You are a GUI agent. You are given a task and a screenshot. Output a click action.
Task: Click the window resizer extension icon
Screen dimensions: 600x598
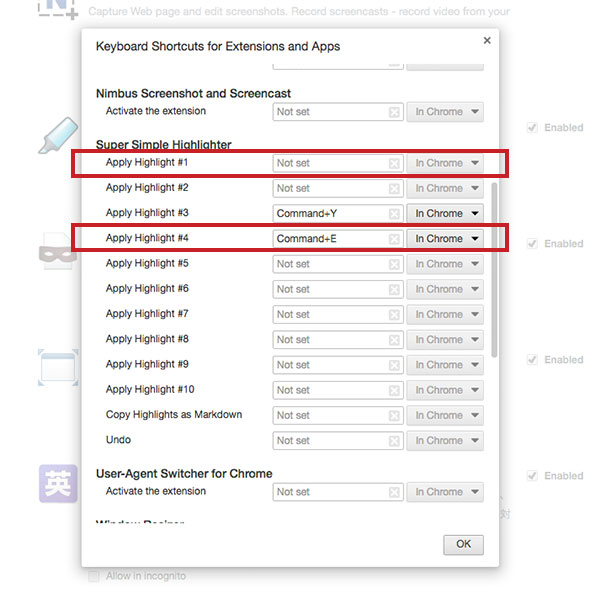pyautogui.click(x=58, y=367)
